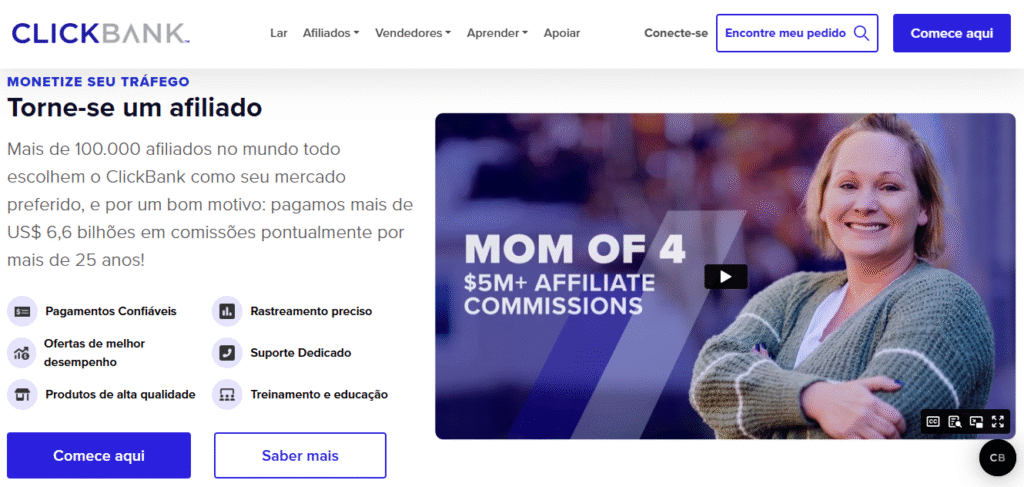1024x487 pixels.
Task: Play the Mom of 4 video
Action: click(x=726, y=276)
